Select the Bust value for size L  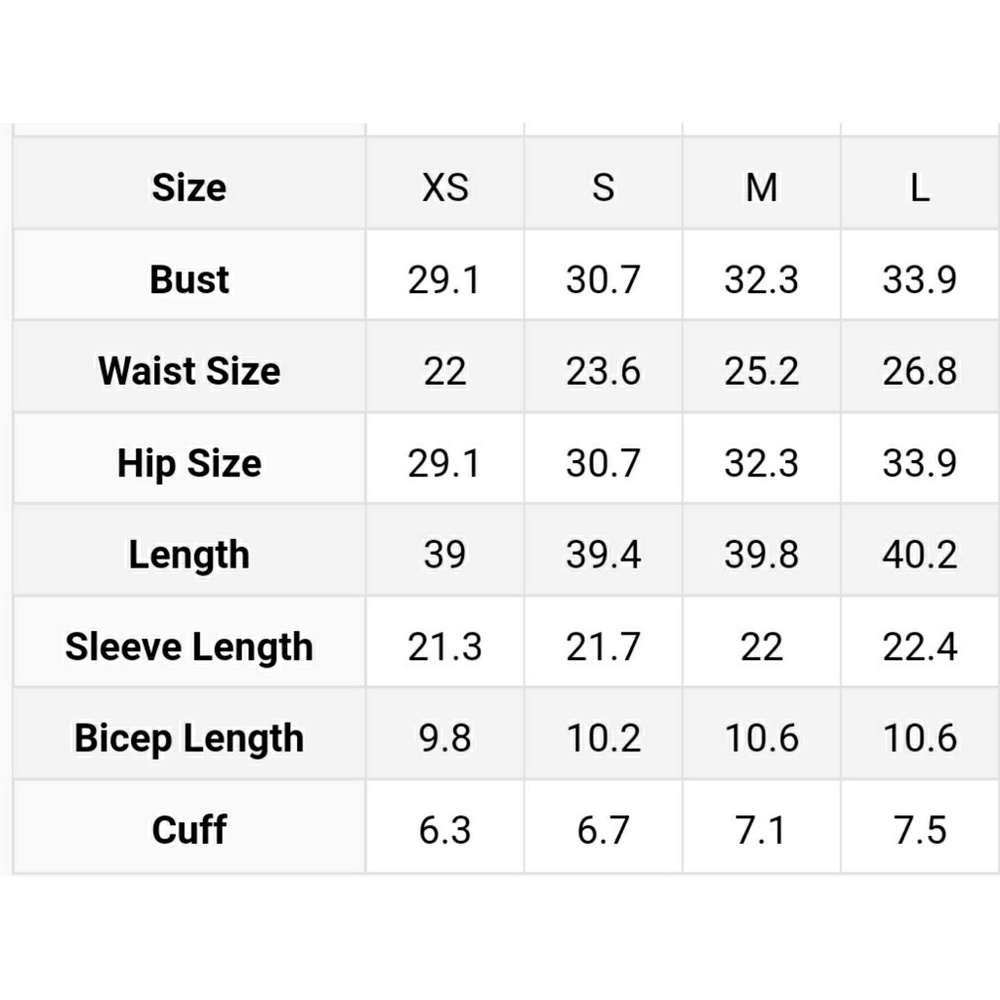click(919, 279)
